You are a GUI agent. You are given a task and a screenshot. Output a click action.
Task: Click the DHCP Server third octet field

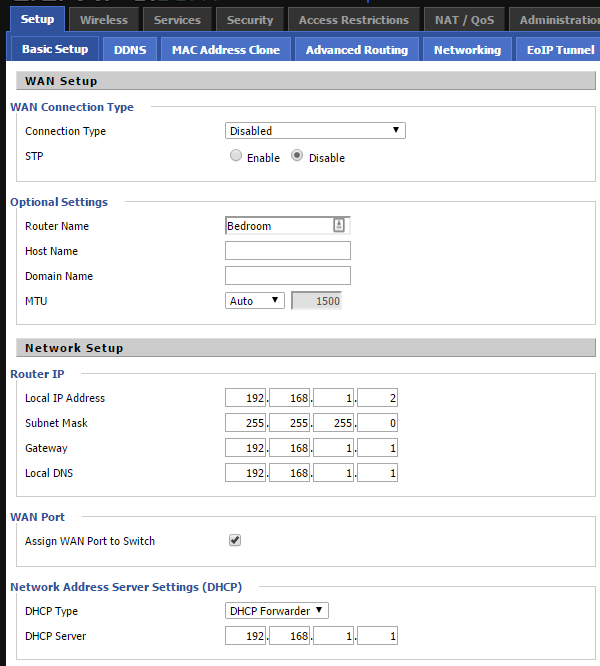(333, 636)
